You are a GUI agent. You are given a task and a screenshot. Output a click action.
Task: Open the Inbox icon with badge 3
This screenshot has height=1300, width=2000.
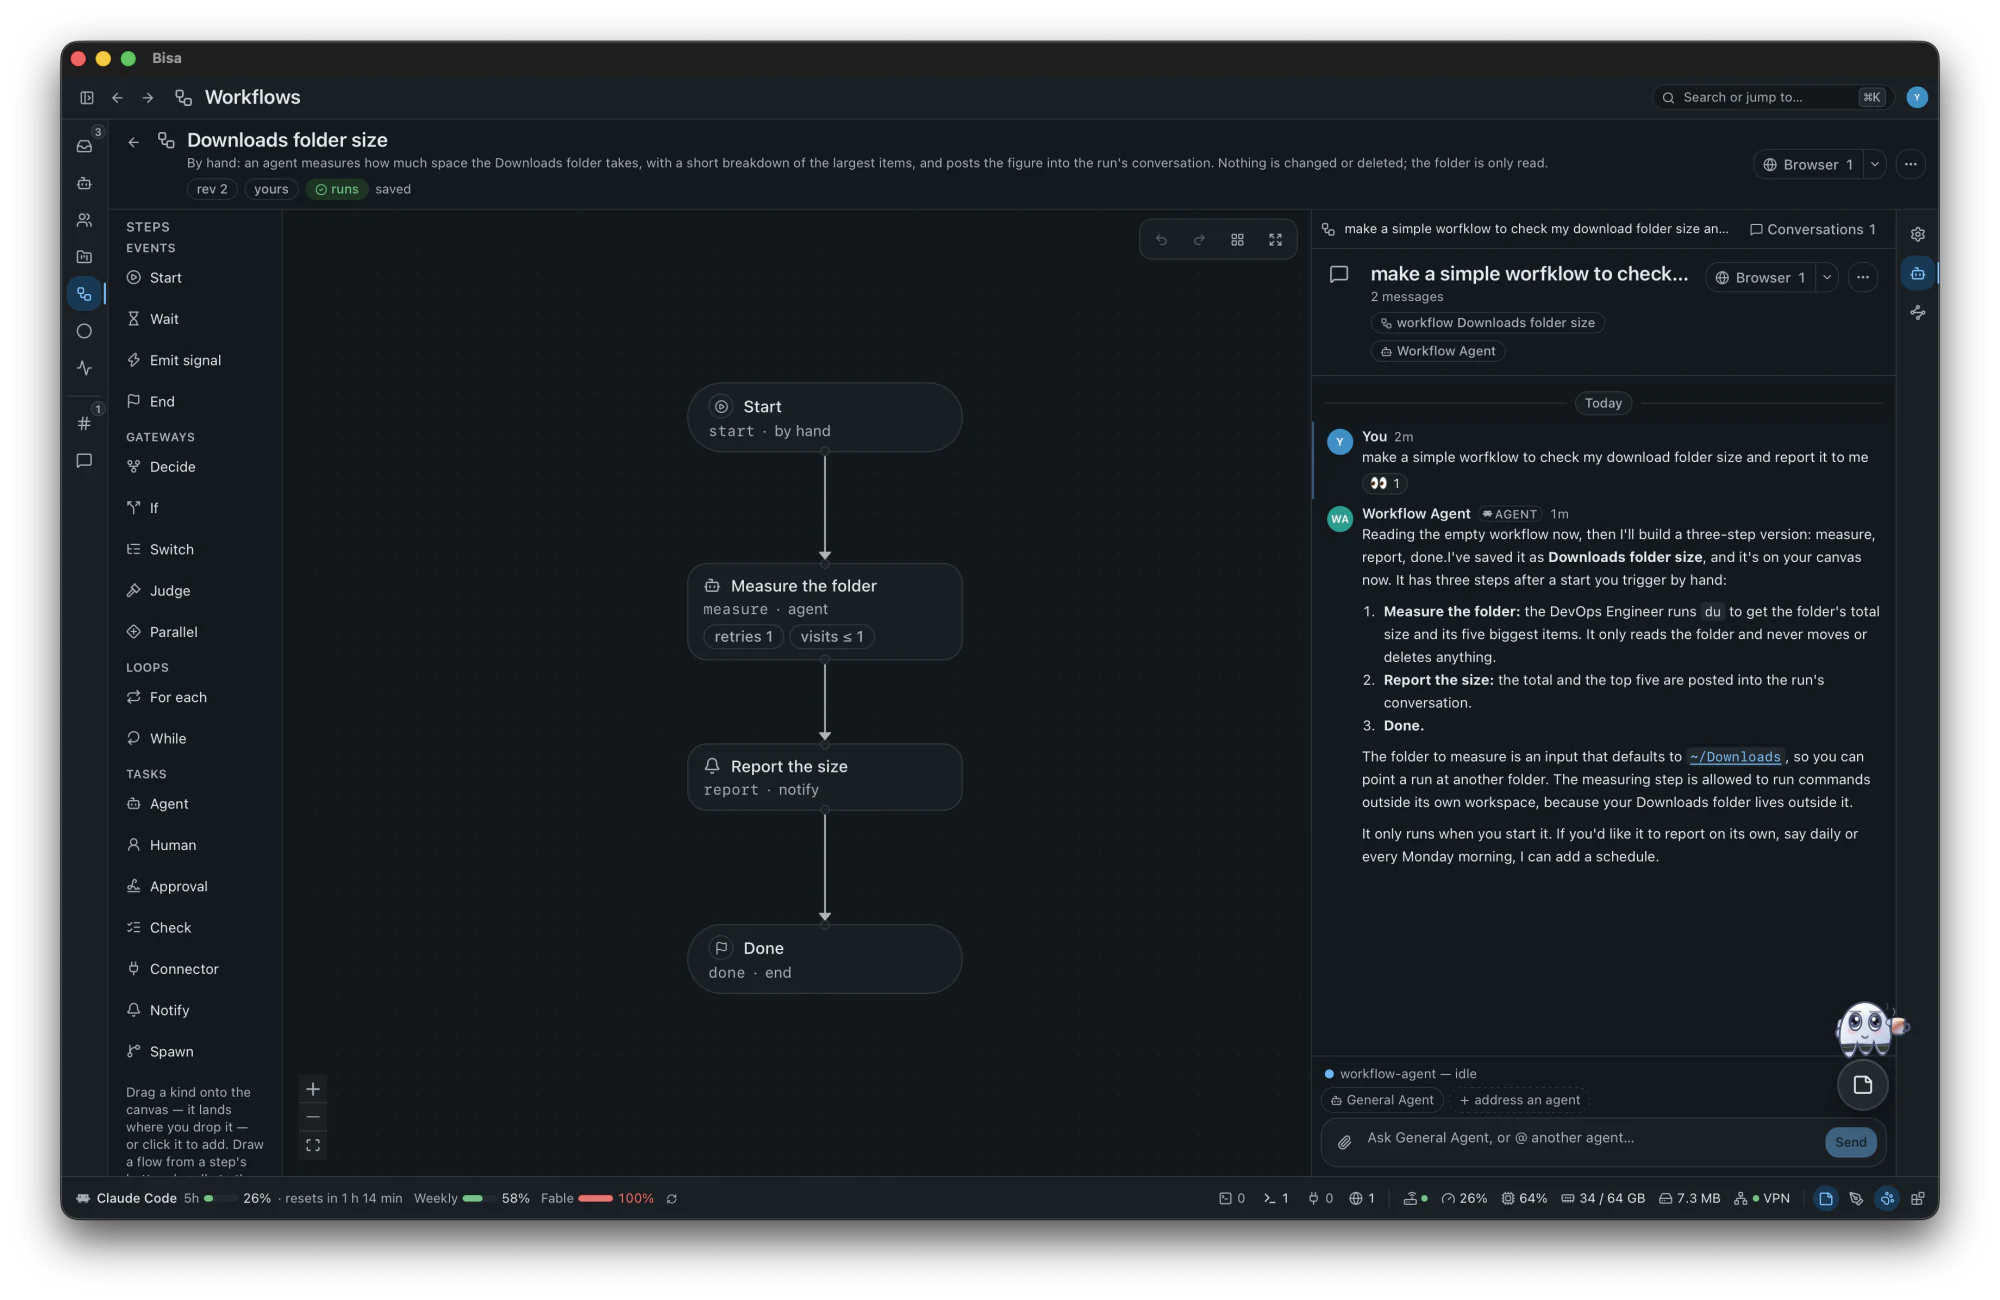click(x=85, y=146)
